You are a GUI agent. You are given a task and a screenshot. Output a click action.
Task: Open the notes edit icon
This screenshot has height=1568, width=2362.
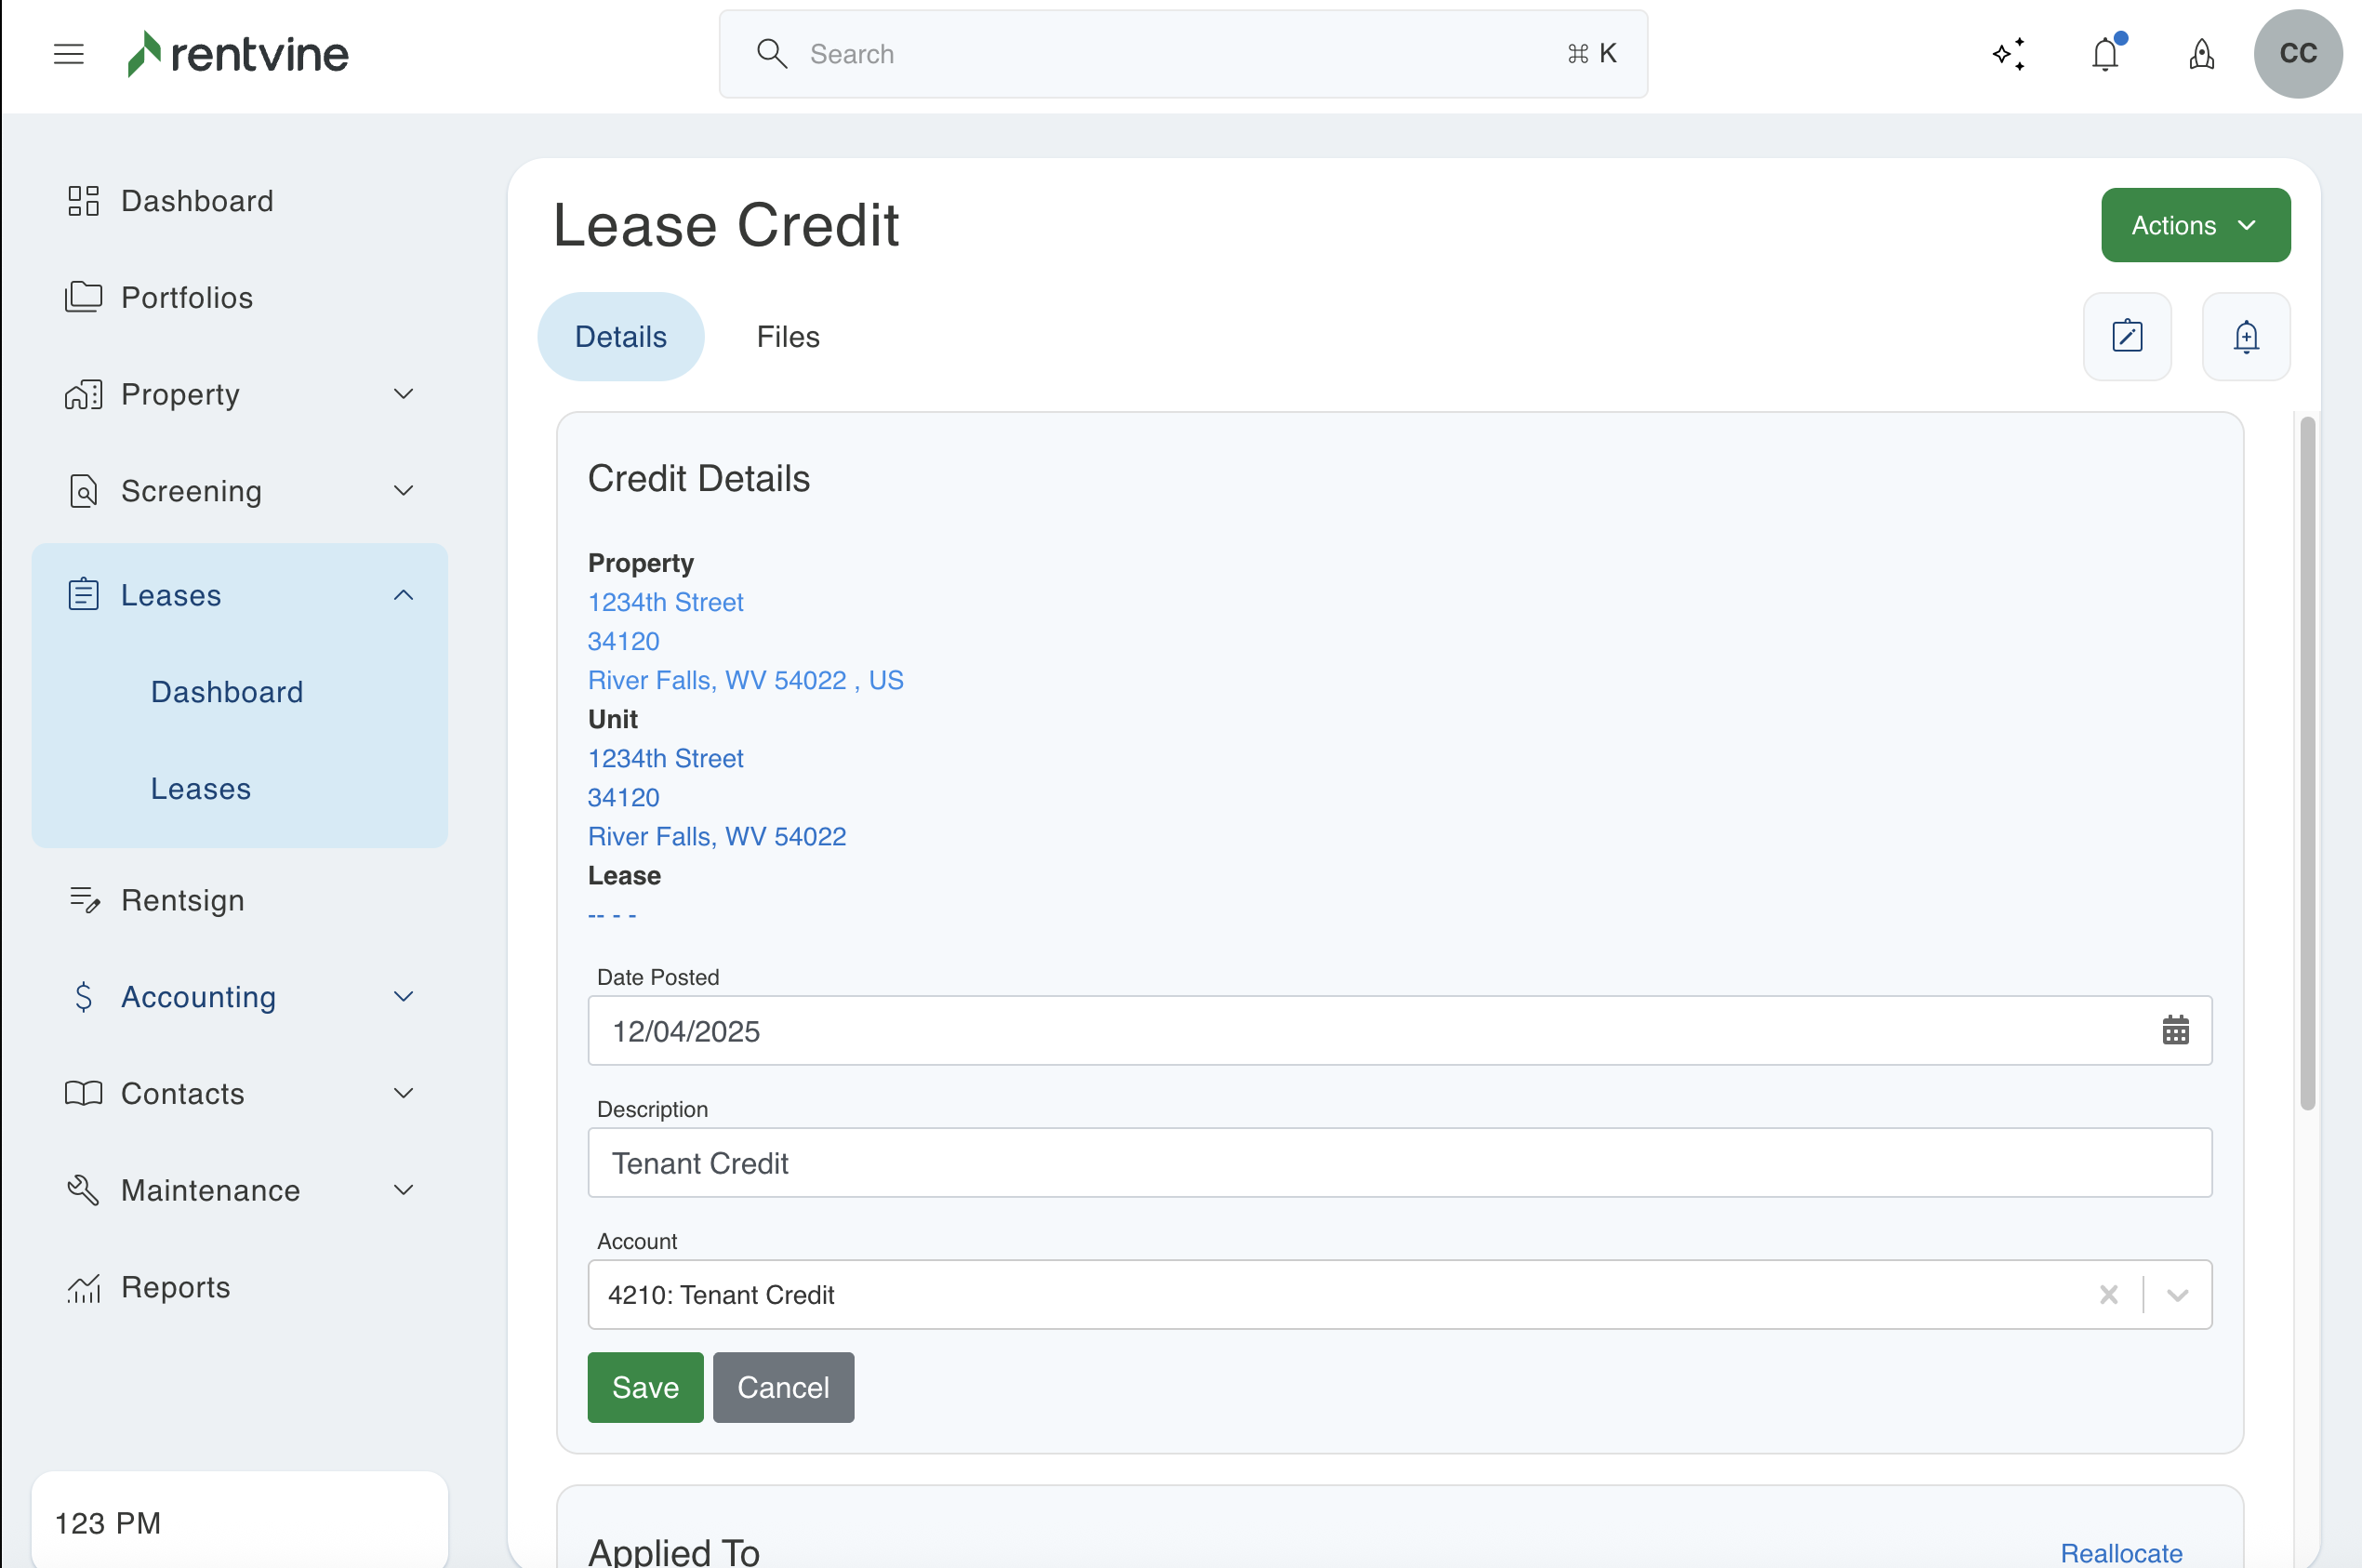click(2127, 337)
